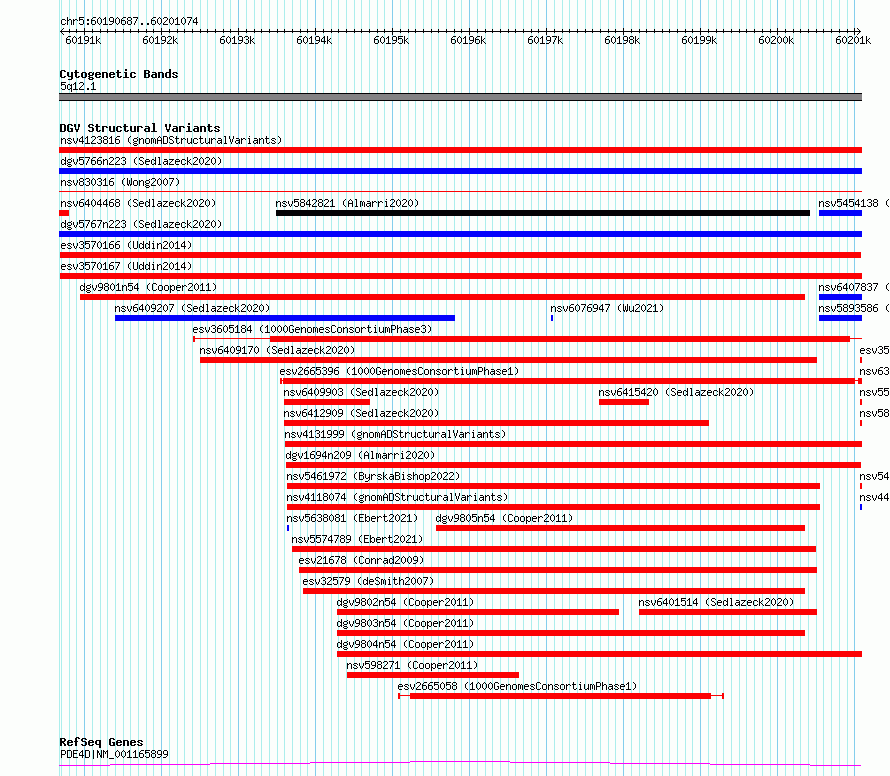Click the 5q12.1 band label

click(x=78, y=86)
